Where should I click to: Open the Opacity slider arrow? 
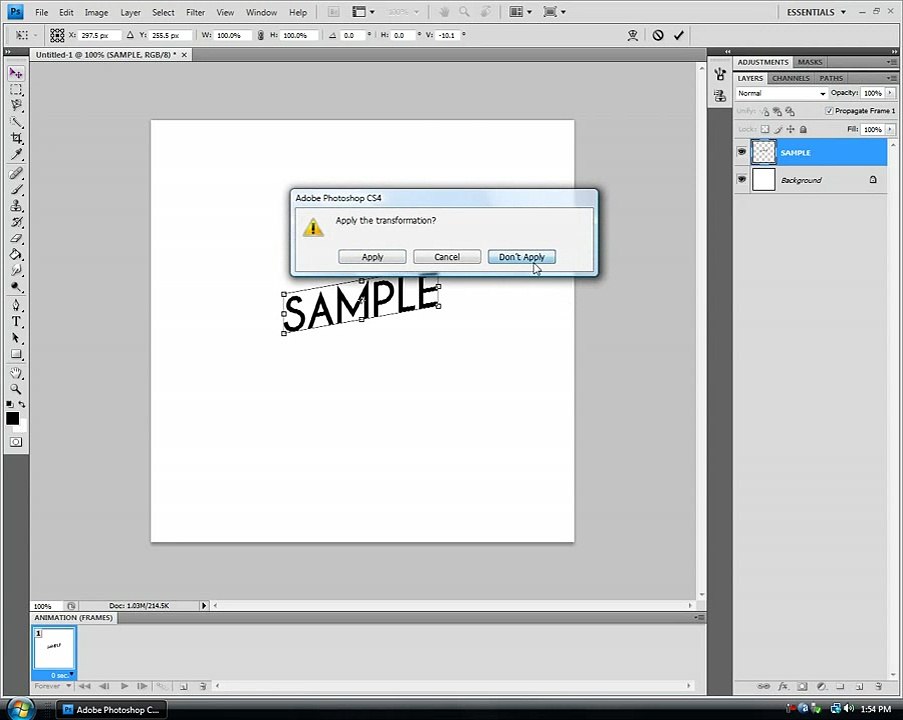point(890,93)
